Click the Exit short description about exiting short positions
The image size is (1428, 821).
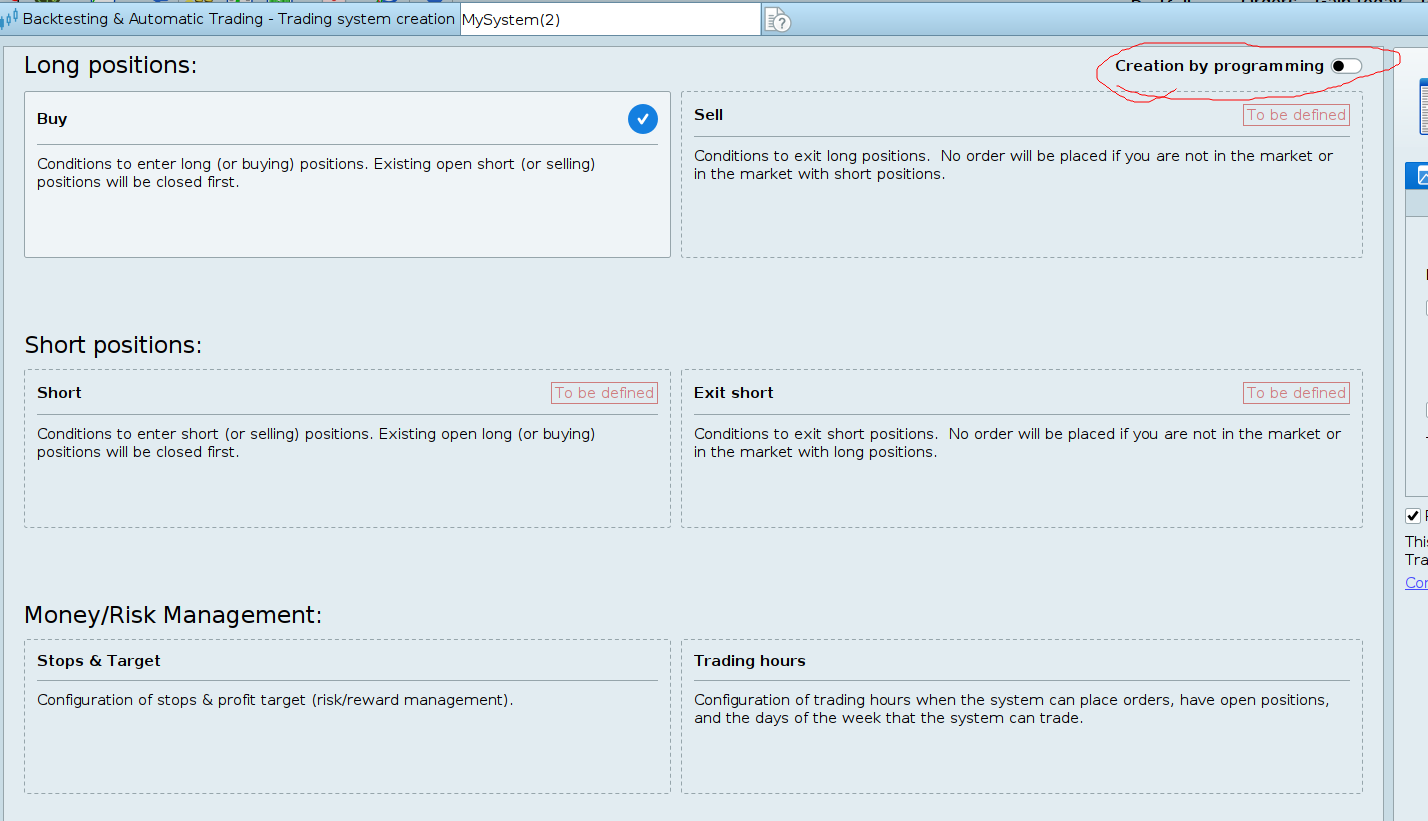pos(1018,443)
